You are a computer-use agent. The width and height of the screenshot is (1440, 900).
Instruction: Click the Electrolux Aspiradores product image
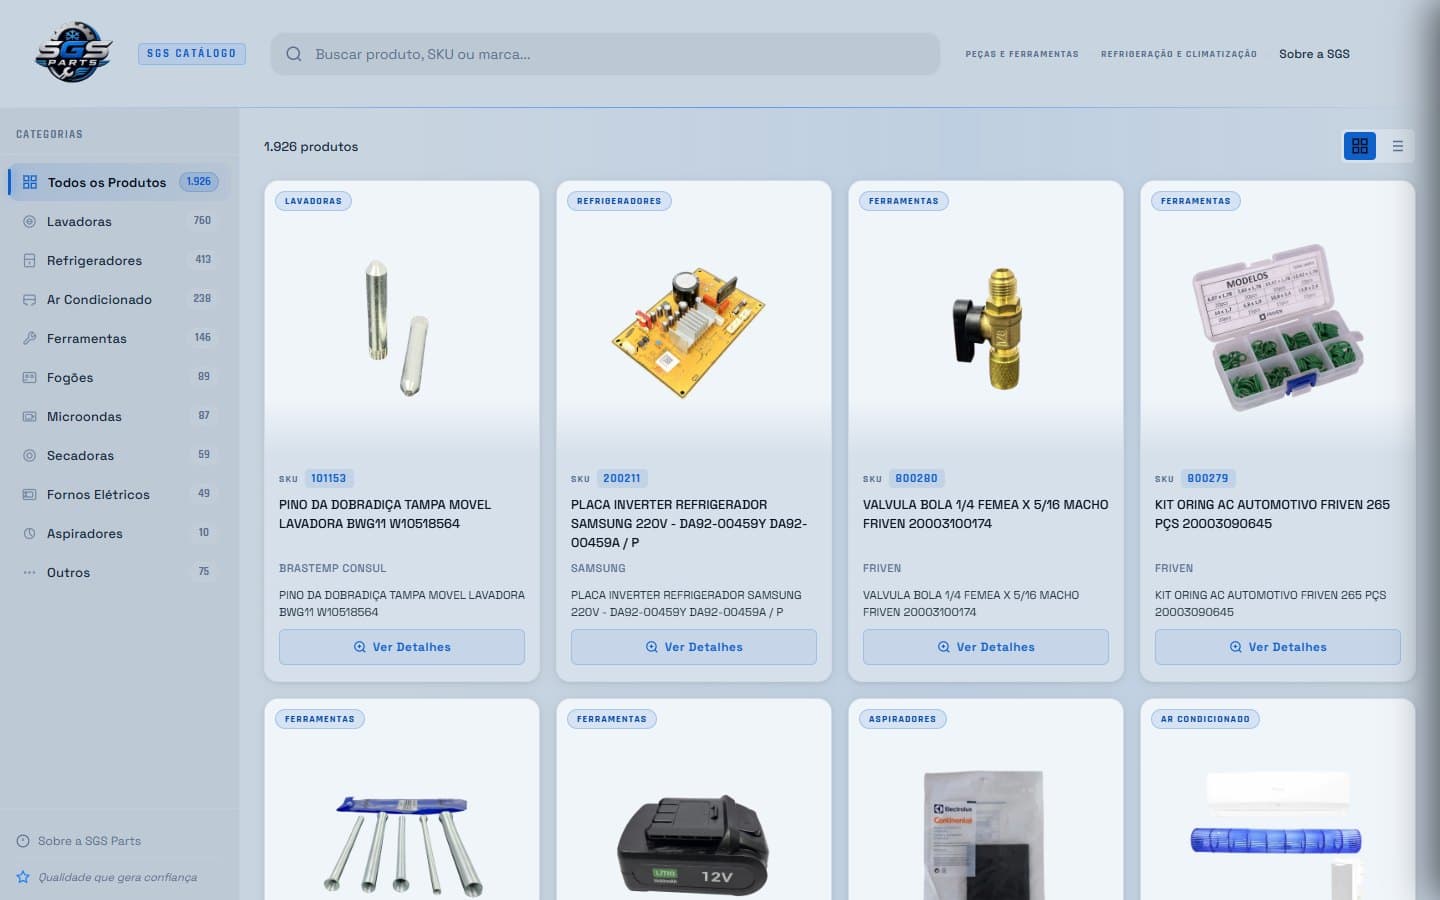(984, 836)
